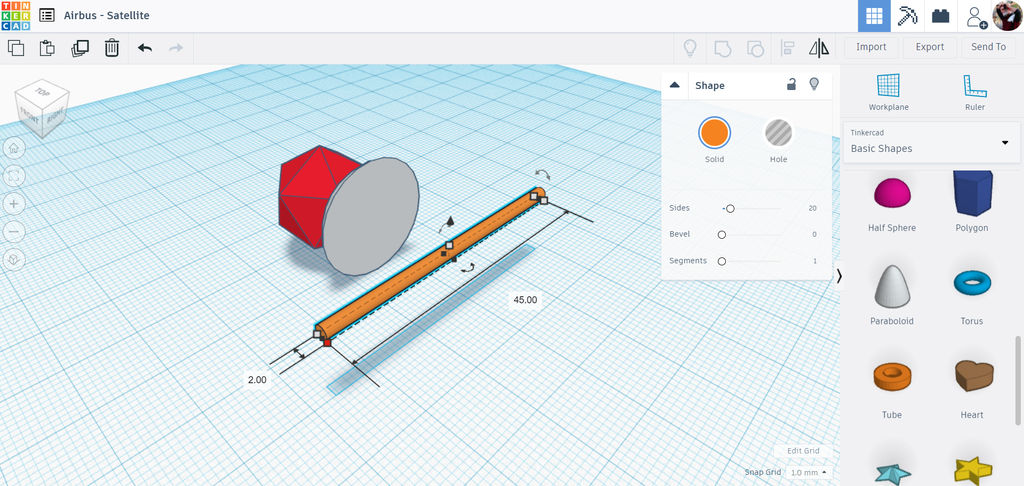This screenshot has height=486, width=1024.
Task: Adjust the Bevel slider handle
Action: tap(722, 235)
